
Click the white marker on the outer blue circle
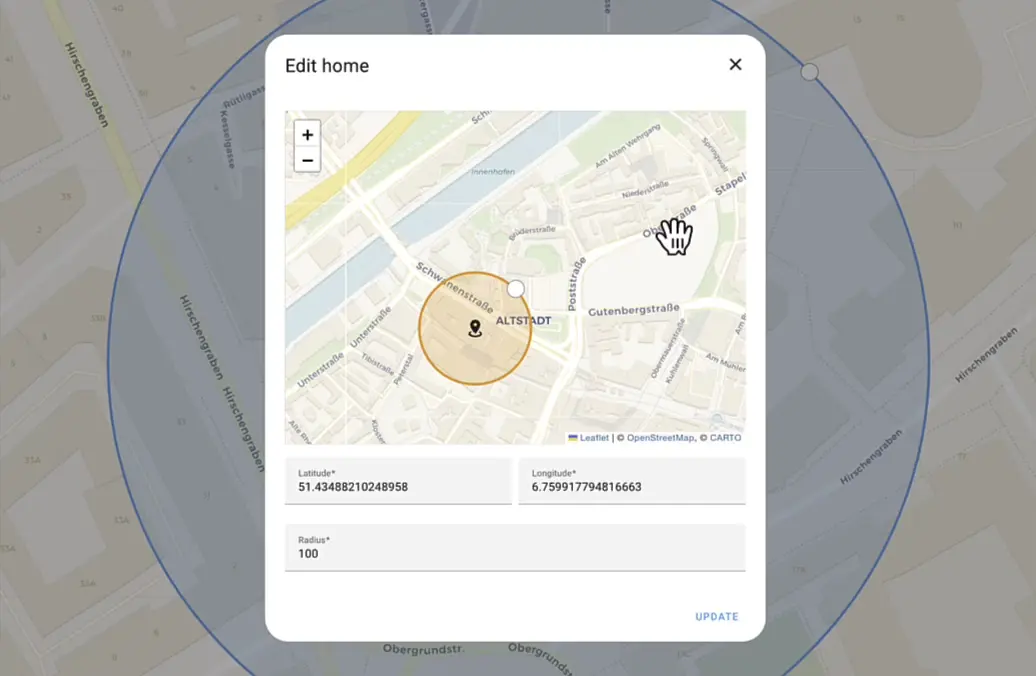coord(809,71)
